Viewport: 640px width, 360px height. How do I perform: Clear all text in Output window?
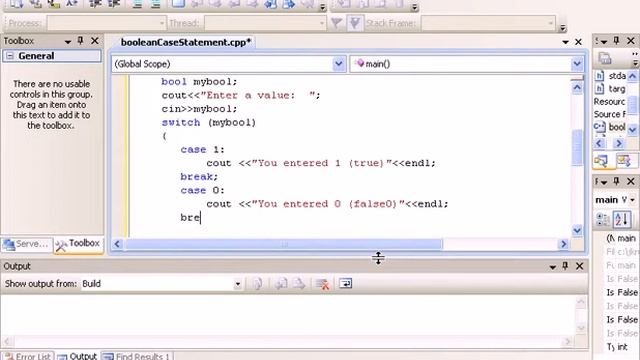pyautogui.click(x=322, y=284)
